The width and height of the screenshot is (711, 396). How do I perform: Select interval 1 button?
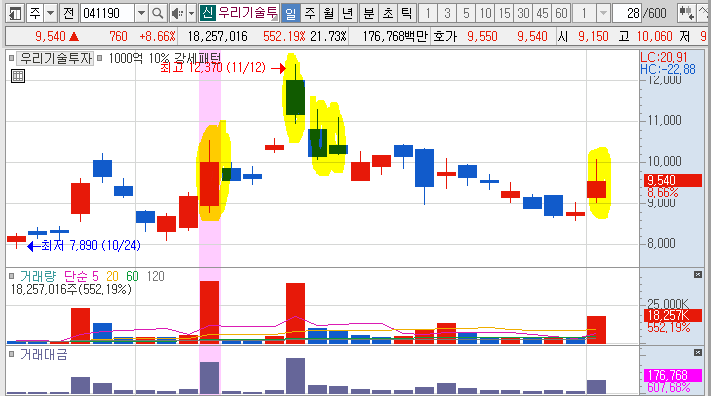click(x=428, y=13)
